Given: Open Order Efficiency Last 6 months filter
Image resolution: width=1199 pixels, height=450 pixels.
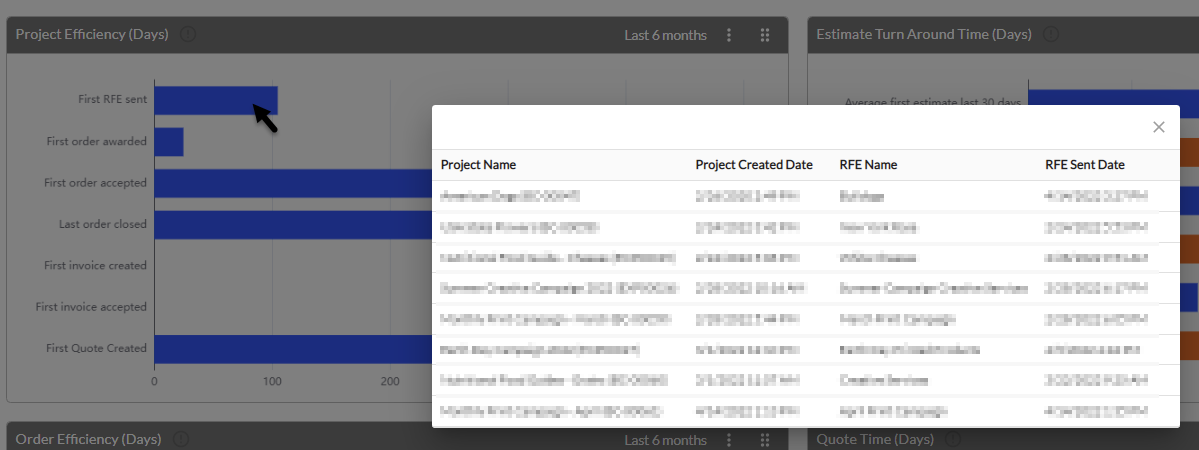Looking at the screenshot, I should click(x=665, y=440).
